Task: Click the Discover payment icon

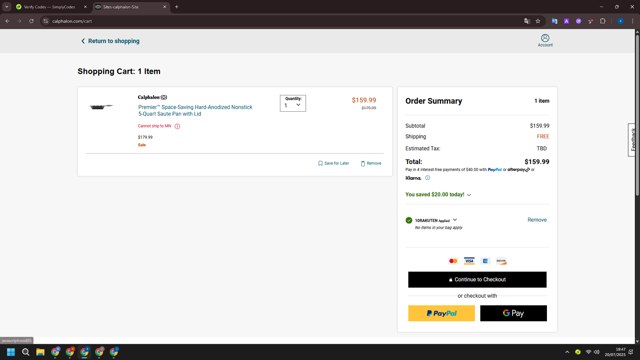Action: point(501,261)
